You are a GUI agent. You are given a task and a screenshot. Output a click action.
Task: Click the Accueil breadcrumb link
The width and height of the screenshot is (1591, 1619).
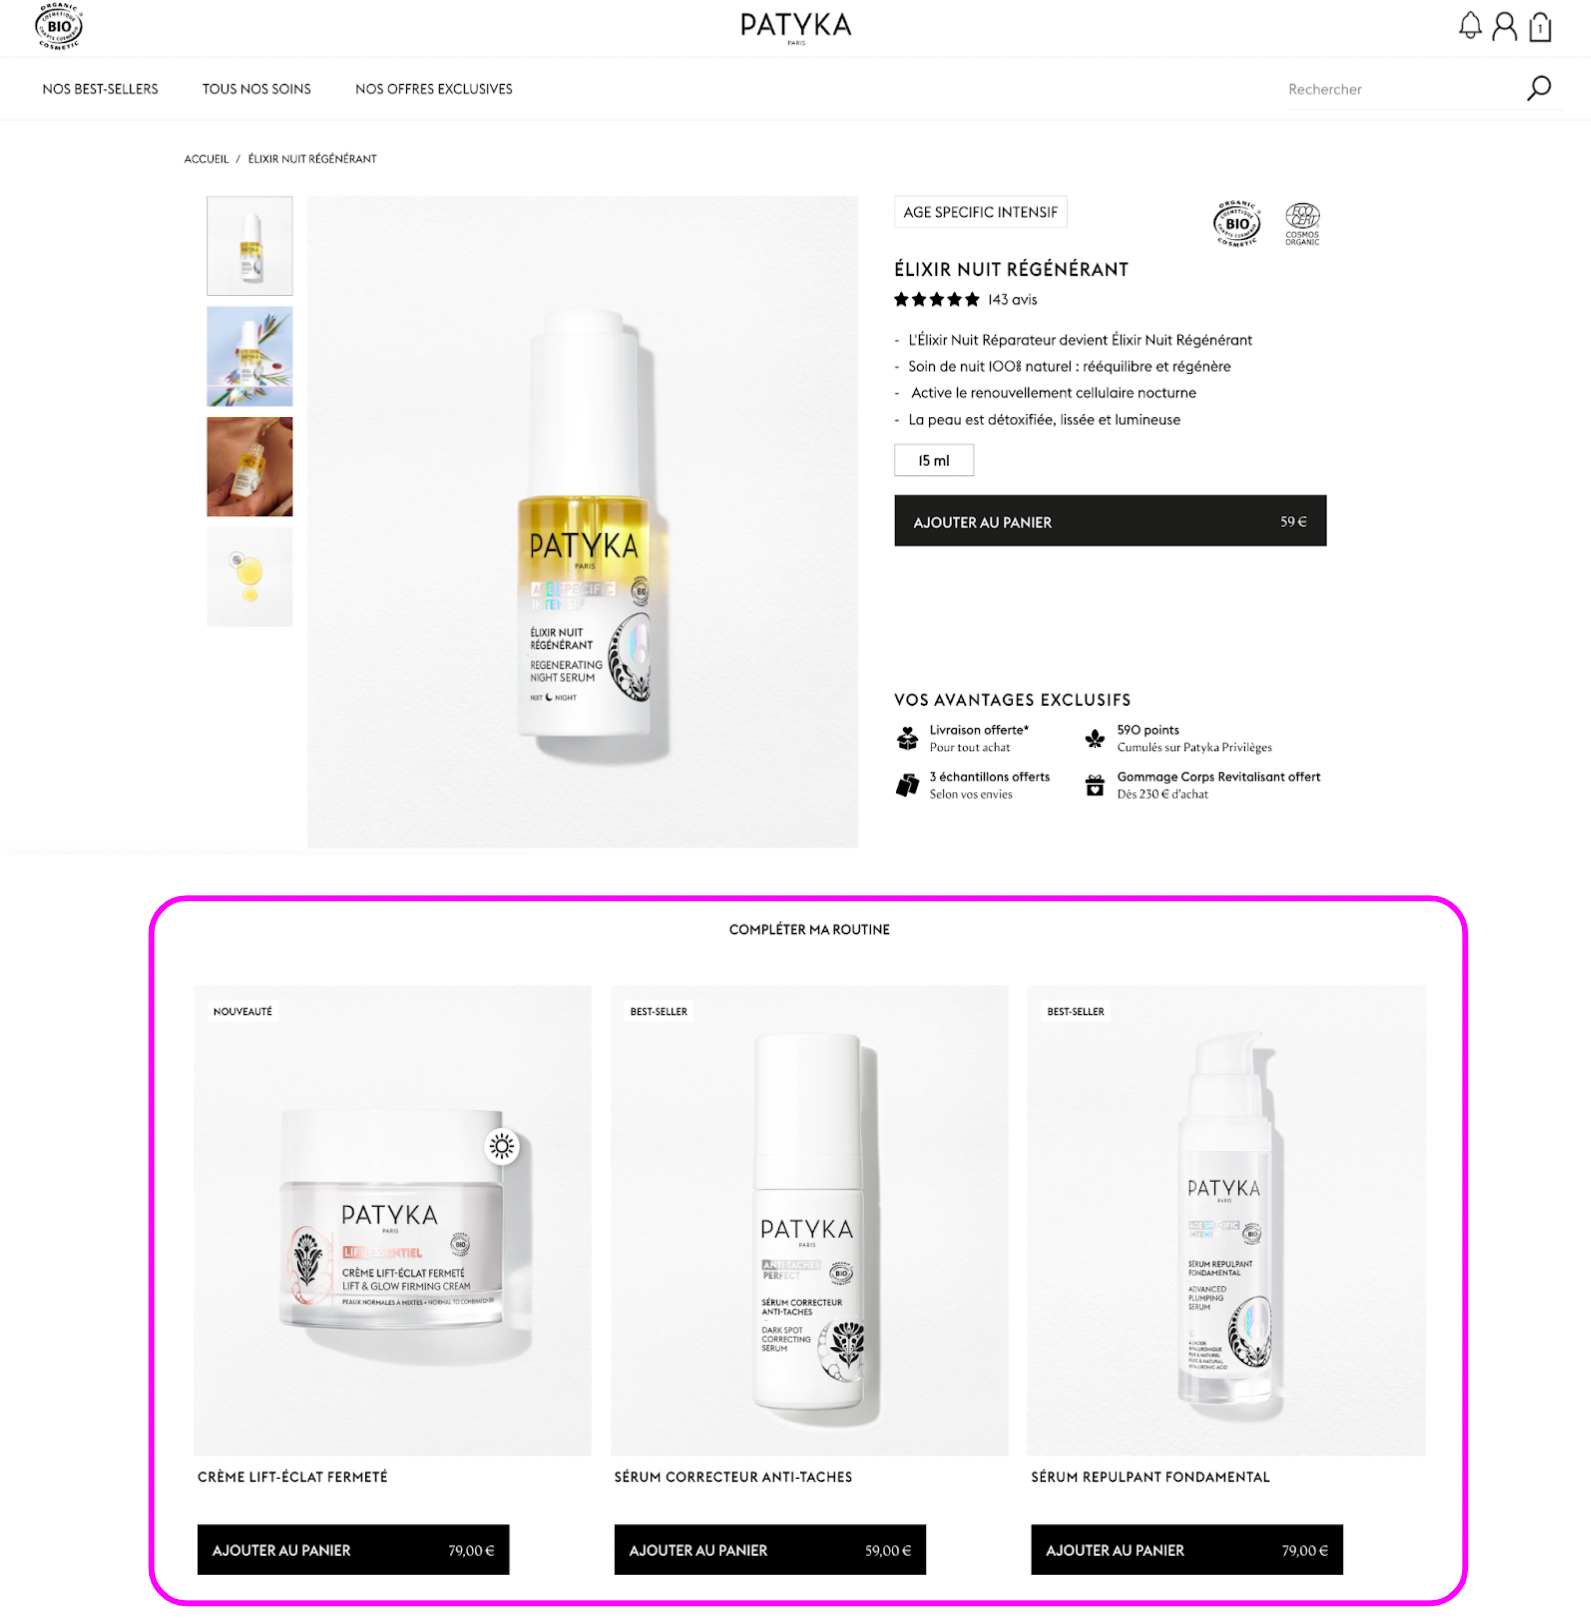(206, 159)
